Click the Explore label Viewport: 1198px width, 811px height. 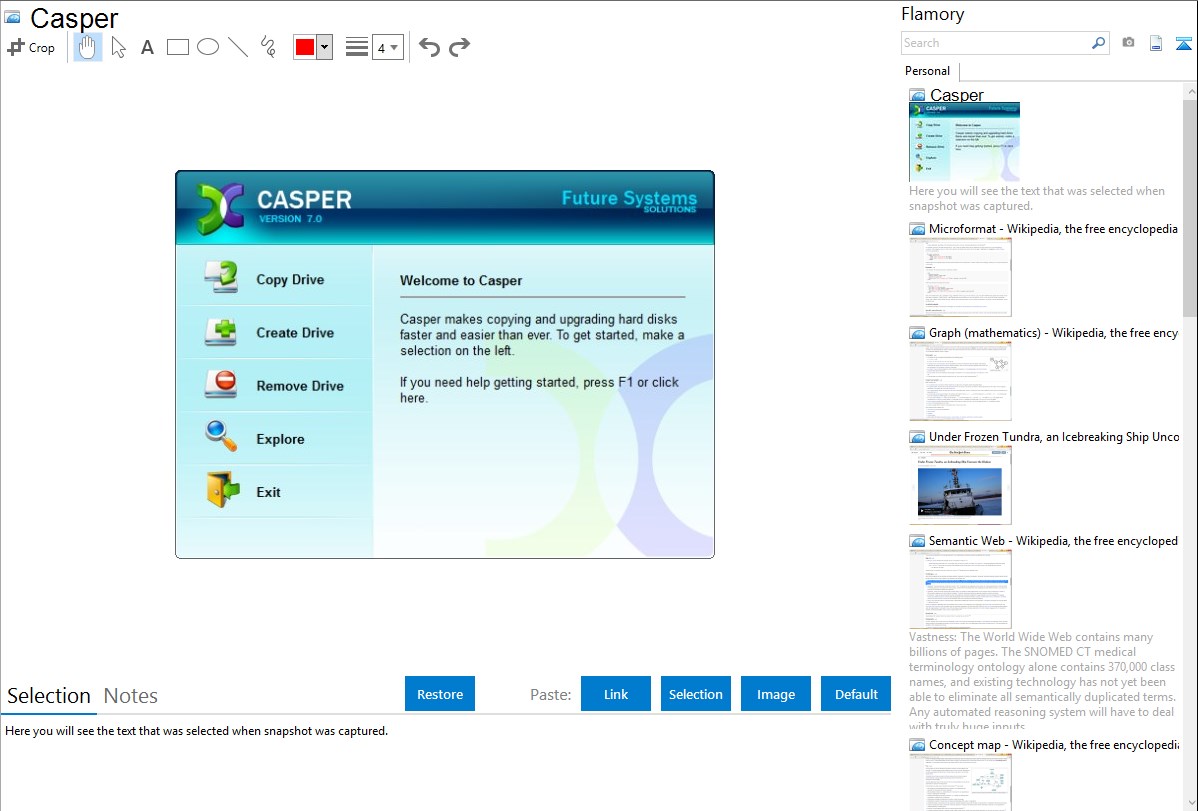(280, 440)
